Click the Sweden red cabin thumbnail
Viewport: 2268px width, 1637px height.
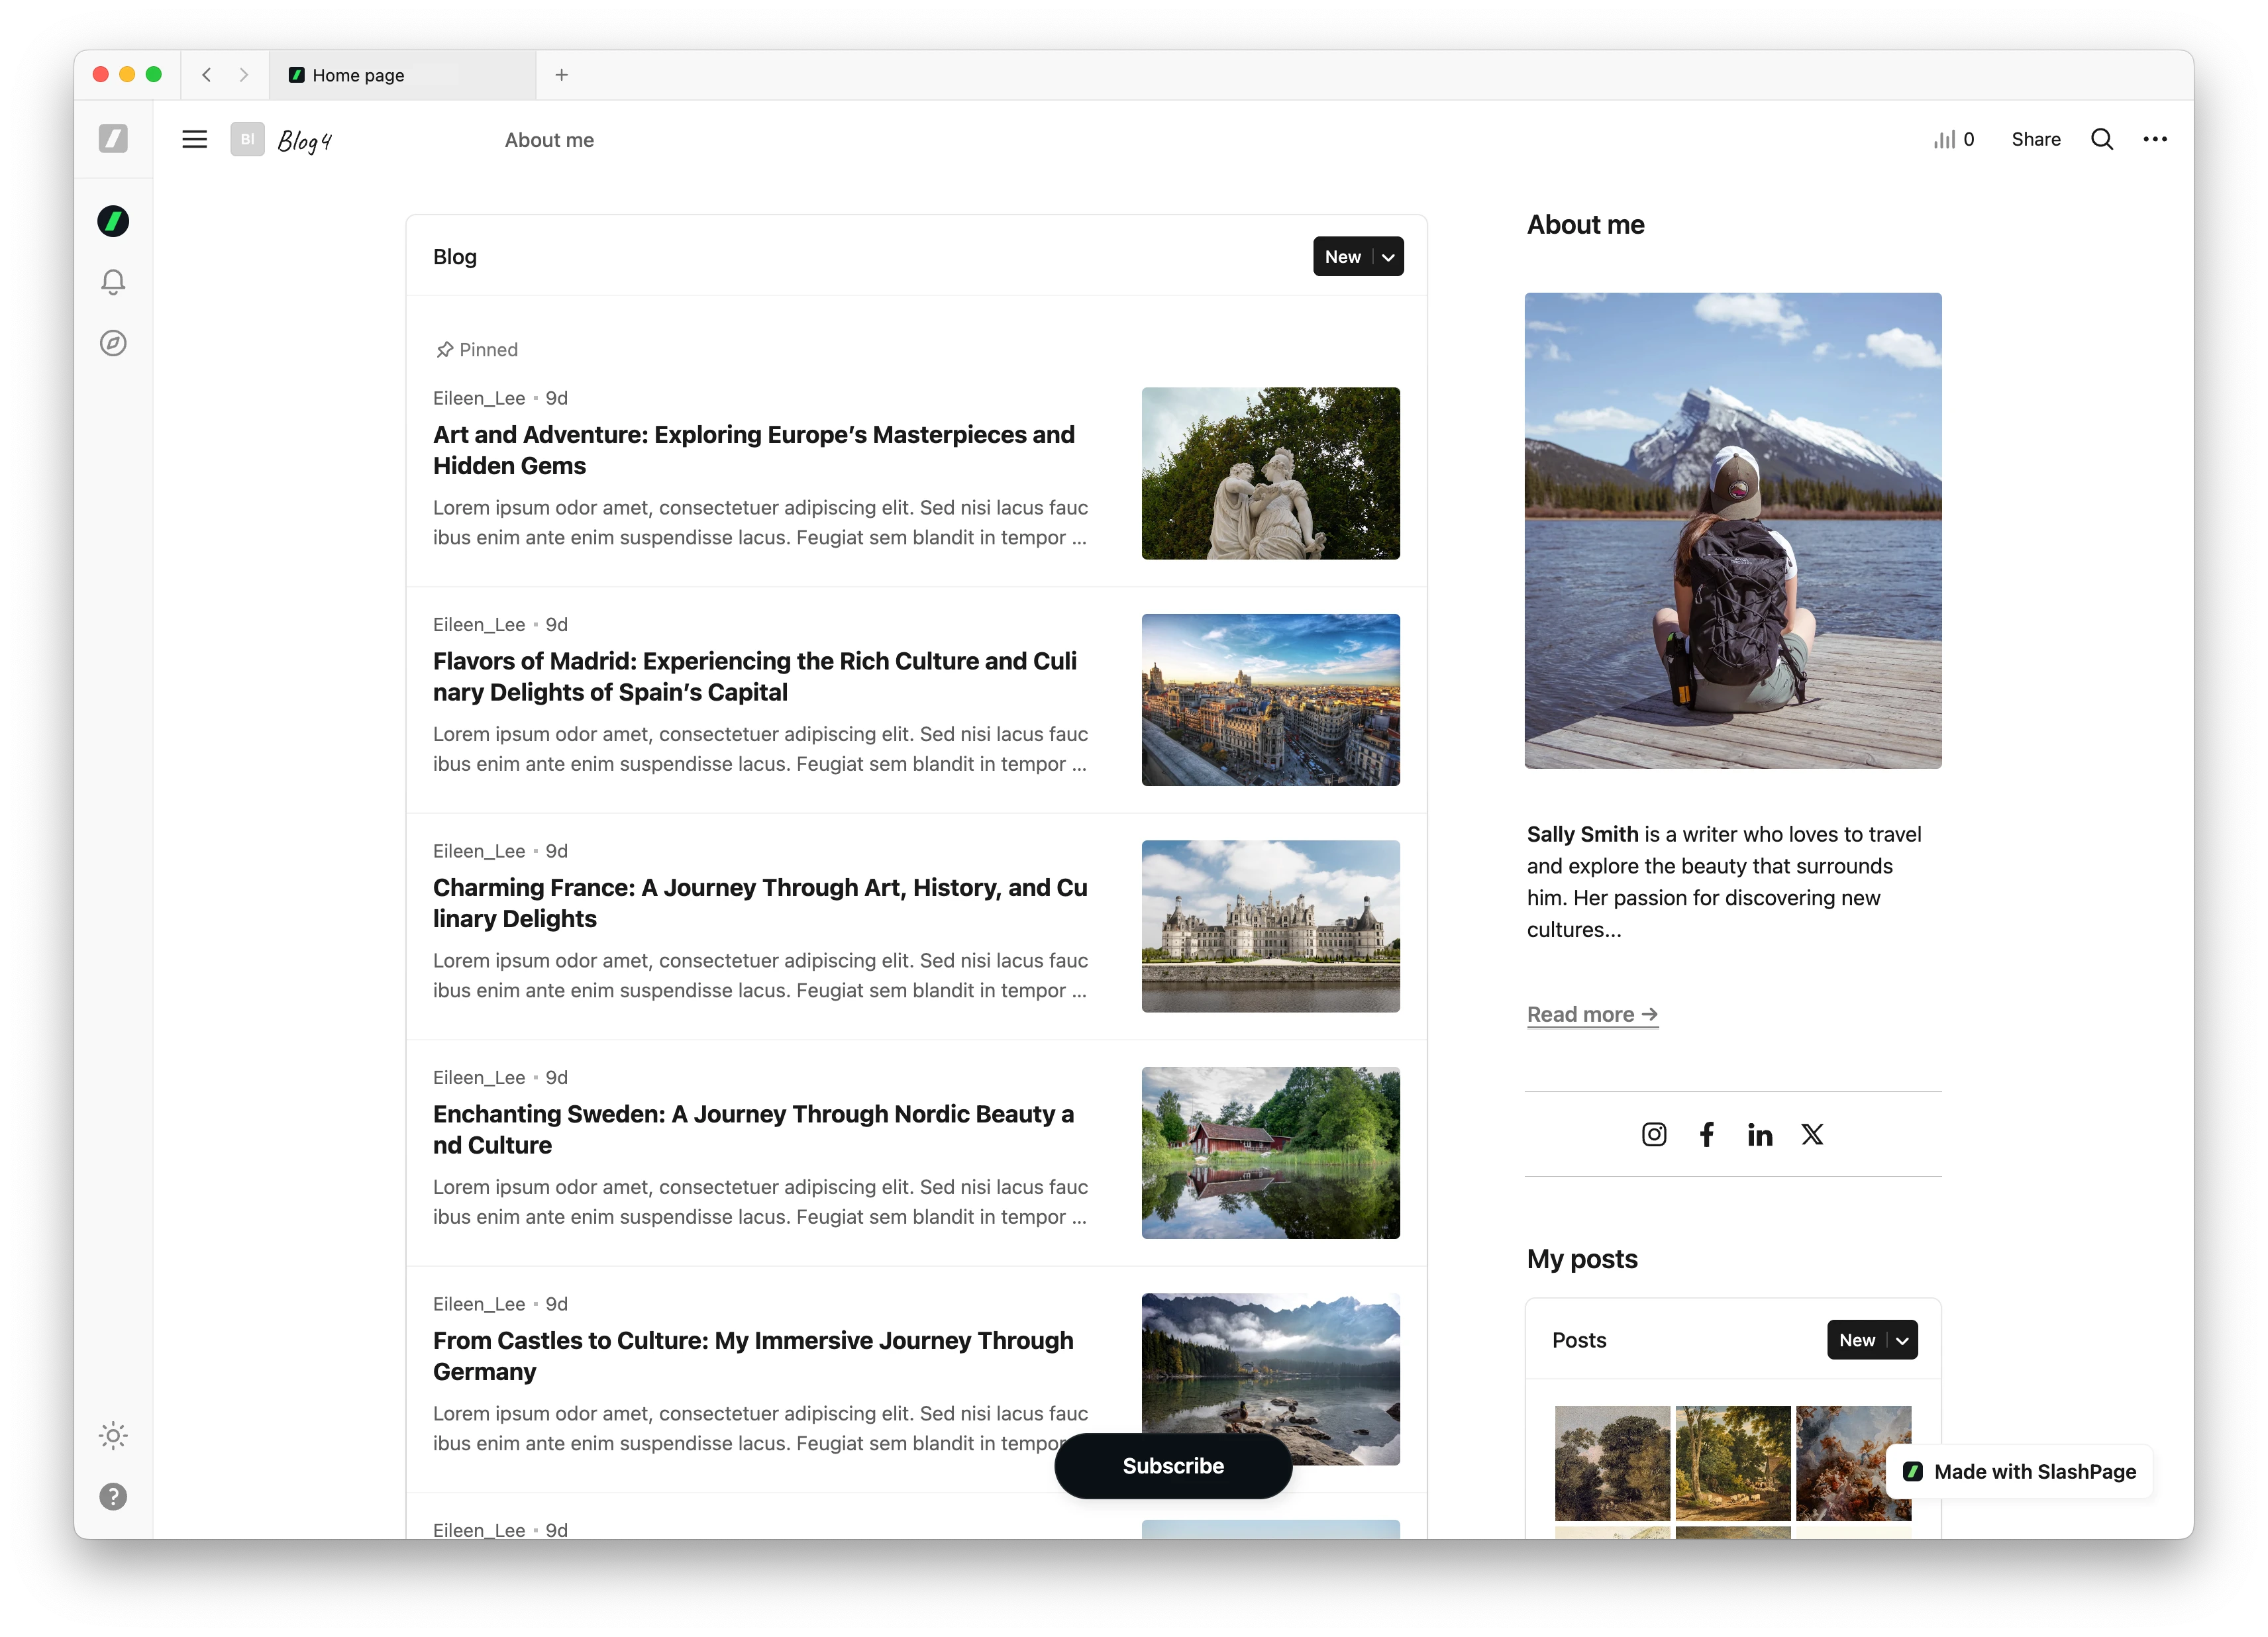coord(1270,1153)
